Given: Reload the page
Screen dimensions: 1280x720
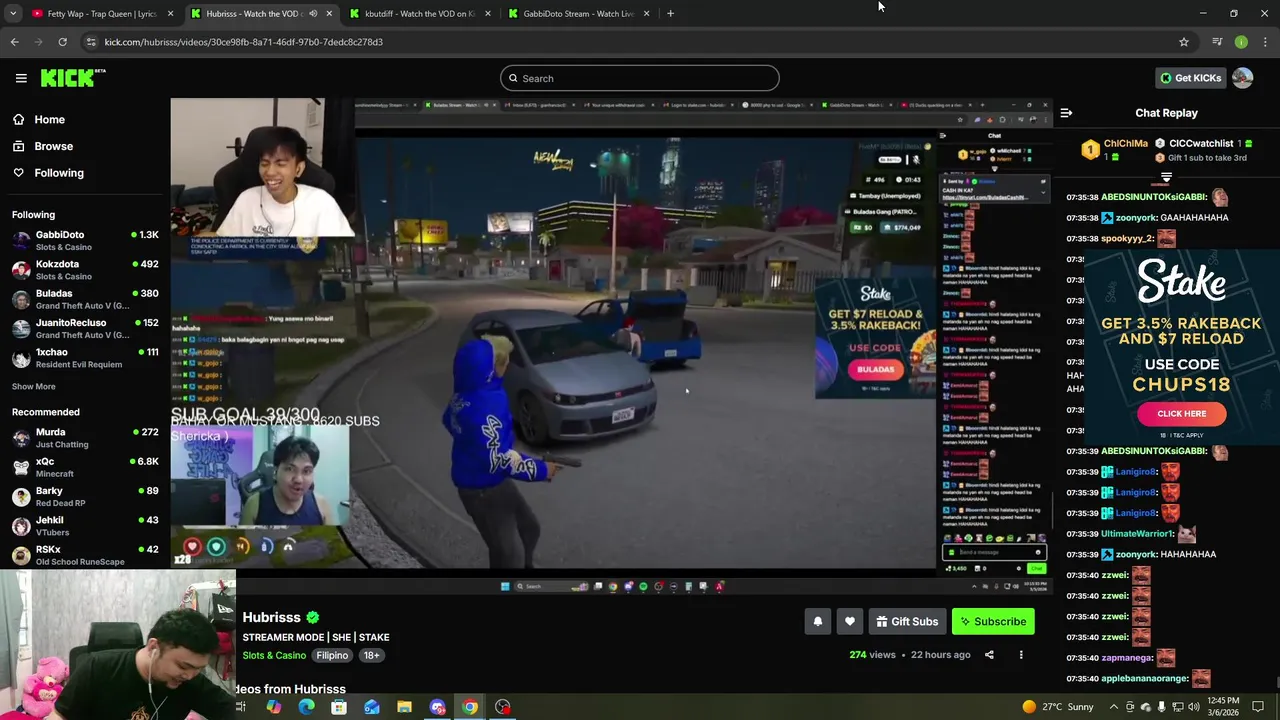Looking at the screenshot, I should coord(62,42).
